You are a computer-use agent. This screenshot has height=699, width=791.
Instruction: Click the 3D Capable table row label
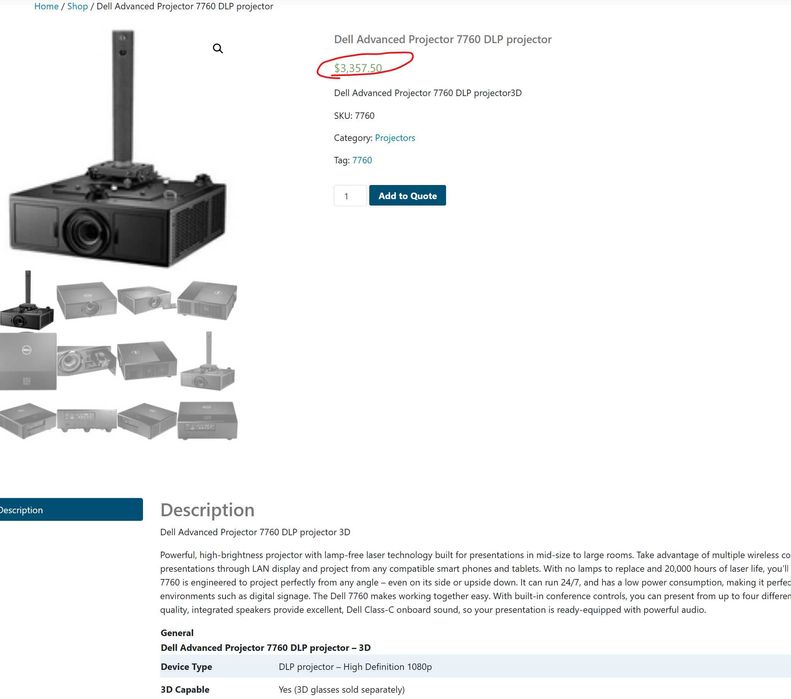(185, 689)
